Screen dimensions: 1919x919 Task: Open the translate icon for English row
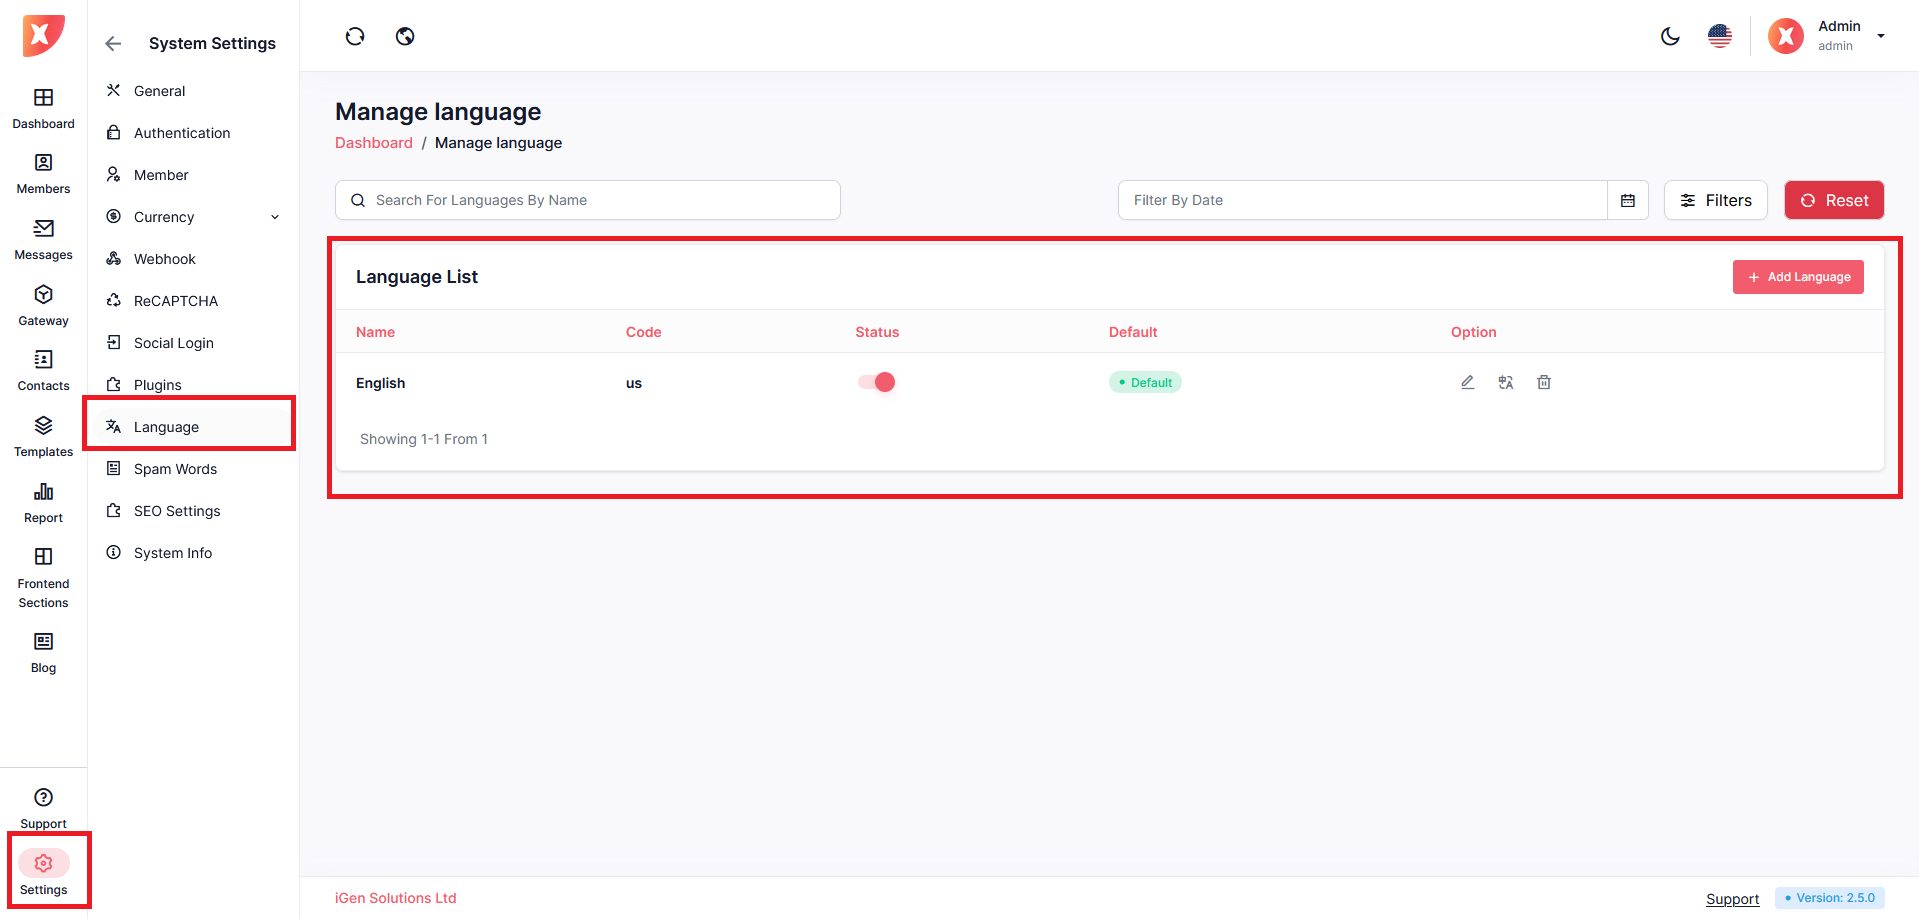tap(1506, 382)
